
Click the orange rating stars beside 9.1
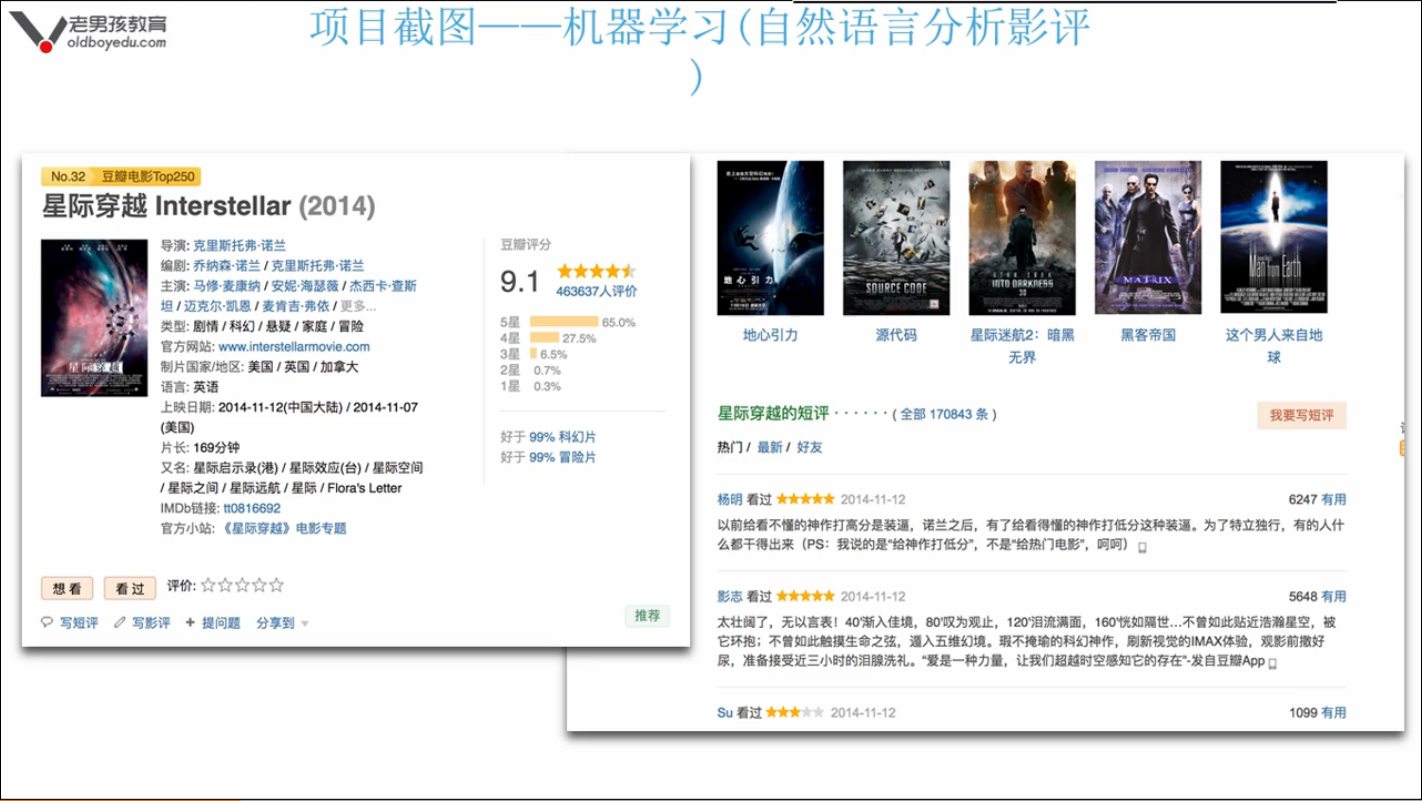coord(596,271)
